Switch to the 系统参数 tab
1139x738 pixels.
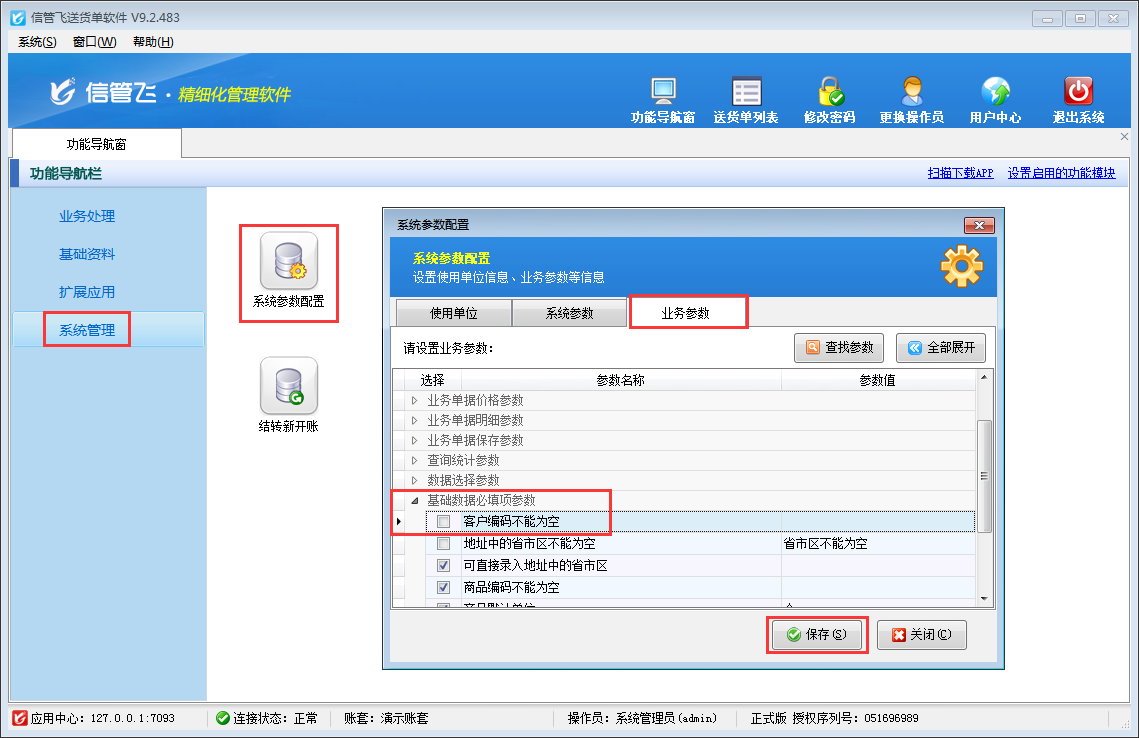(x=570, y=313)
